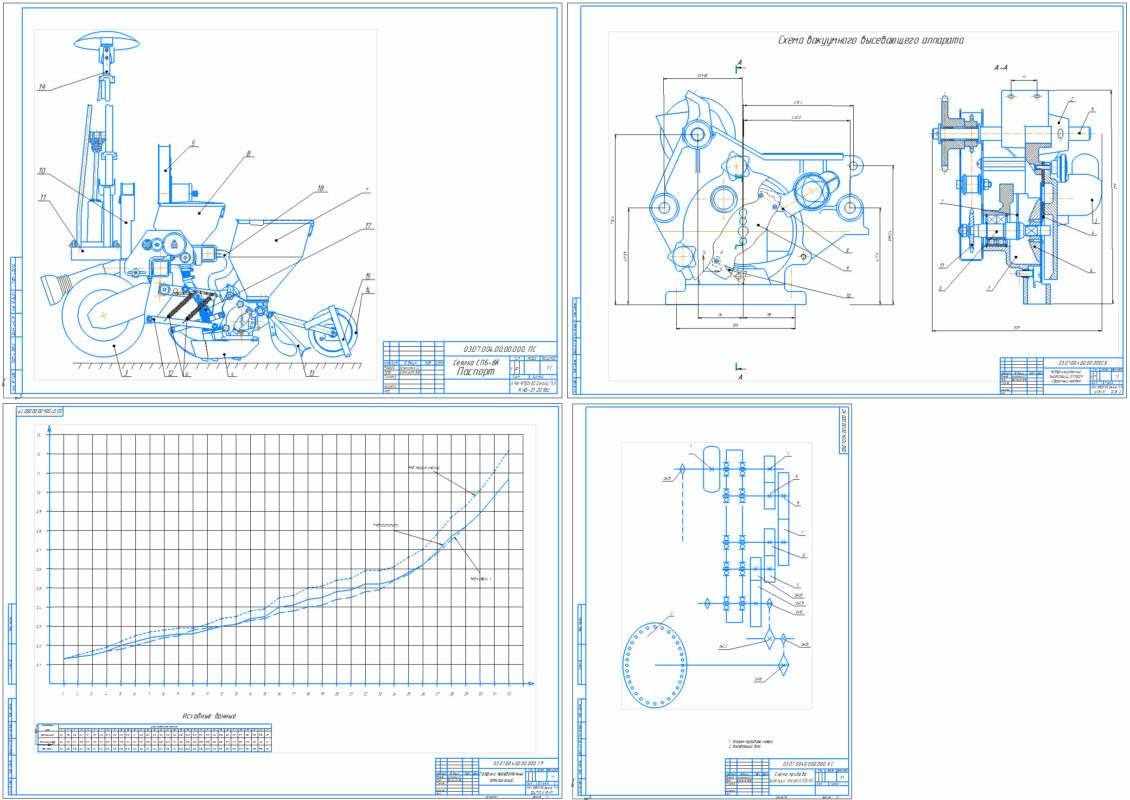Click the 'Исходные данные' table heading
Screen dimensions: 1130x800
[207, 716]
